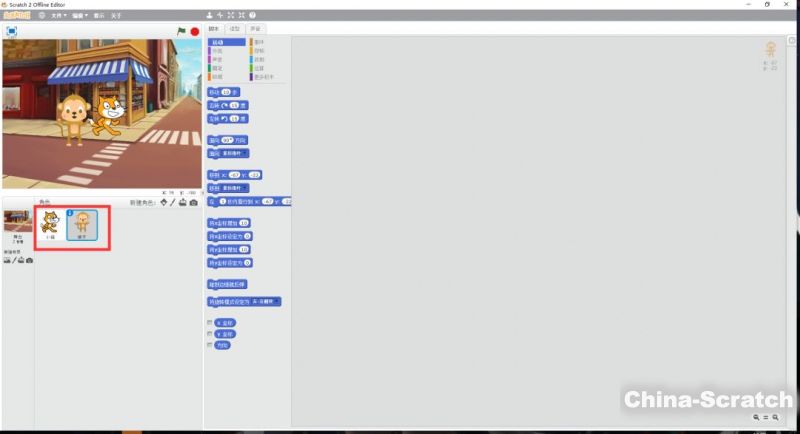The image size is (800, 434).
Task: Open the 编辑 (Edit) menu
Action: (79, 16)
